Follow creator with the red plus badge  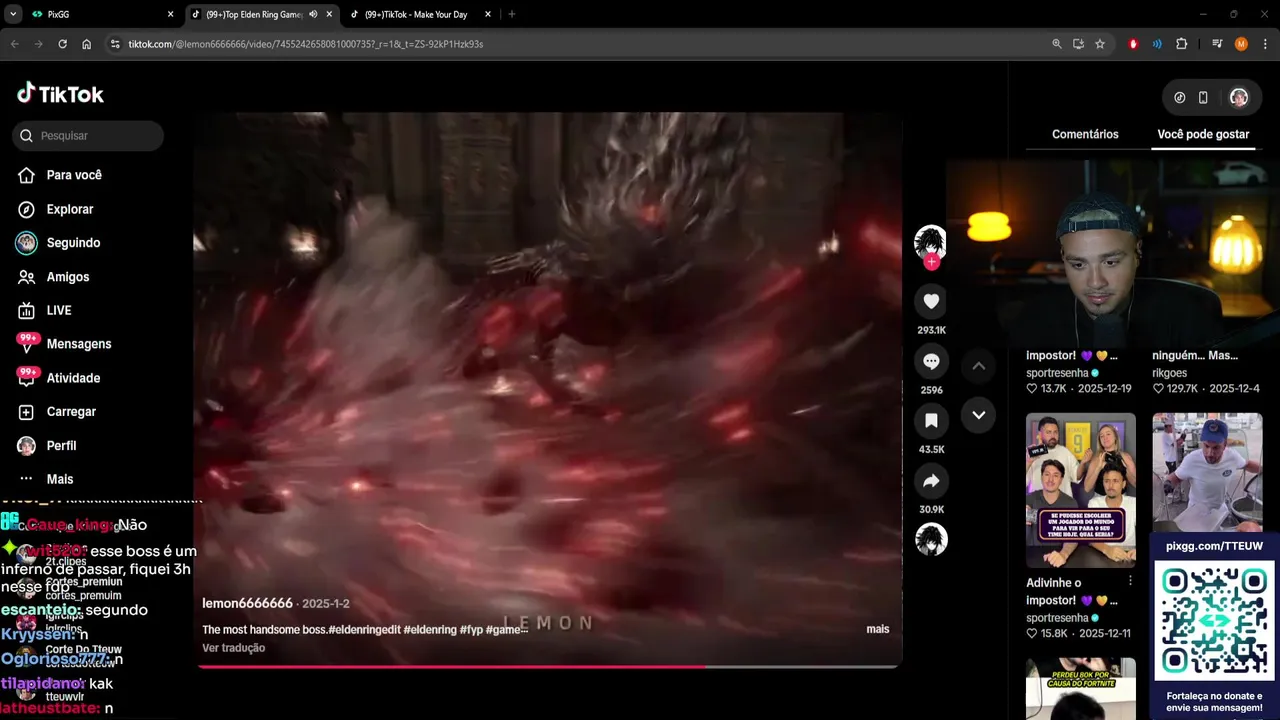point(931,262)
